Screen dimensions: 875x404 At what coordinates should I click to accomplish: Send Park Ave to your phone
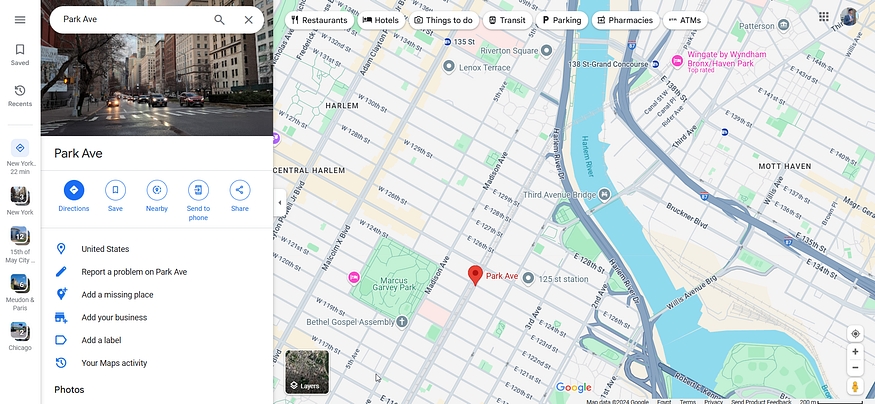pyautogui.click(x=198, y=200)
